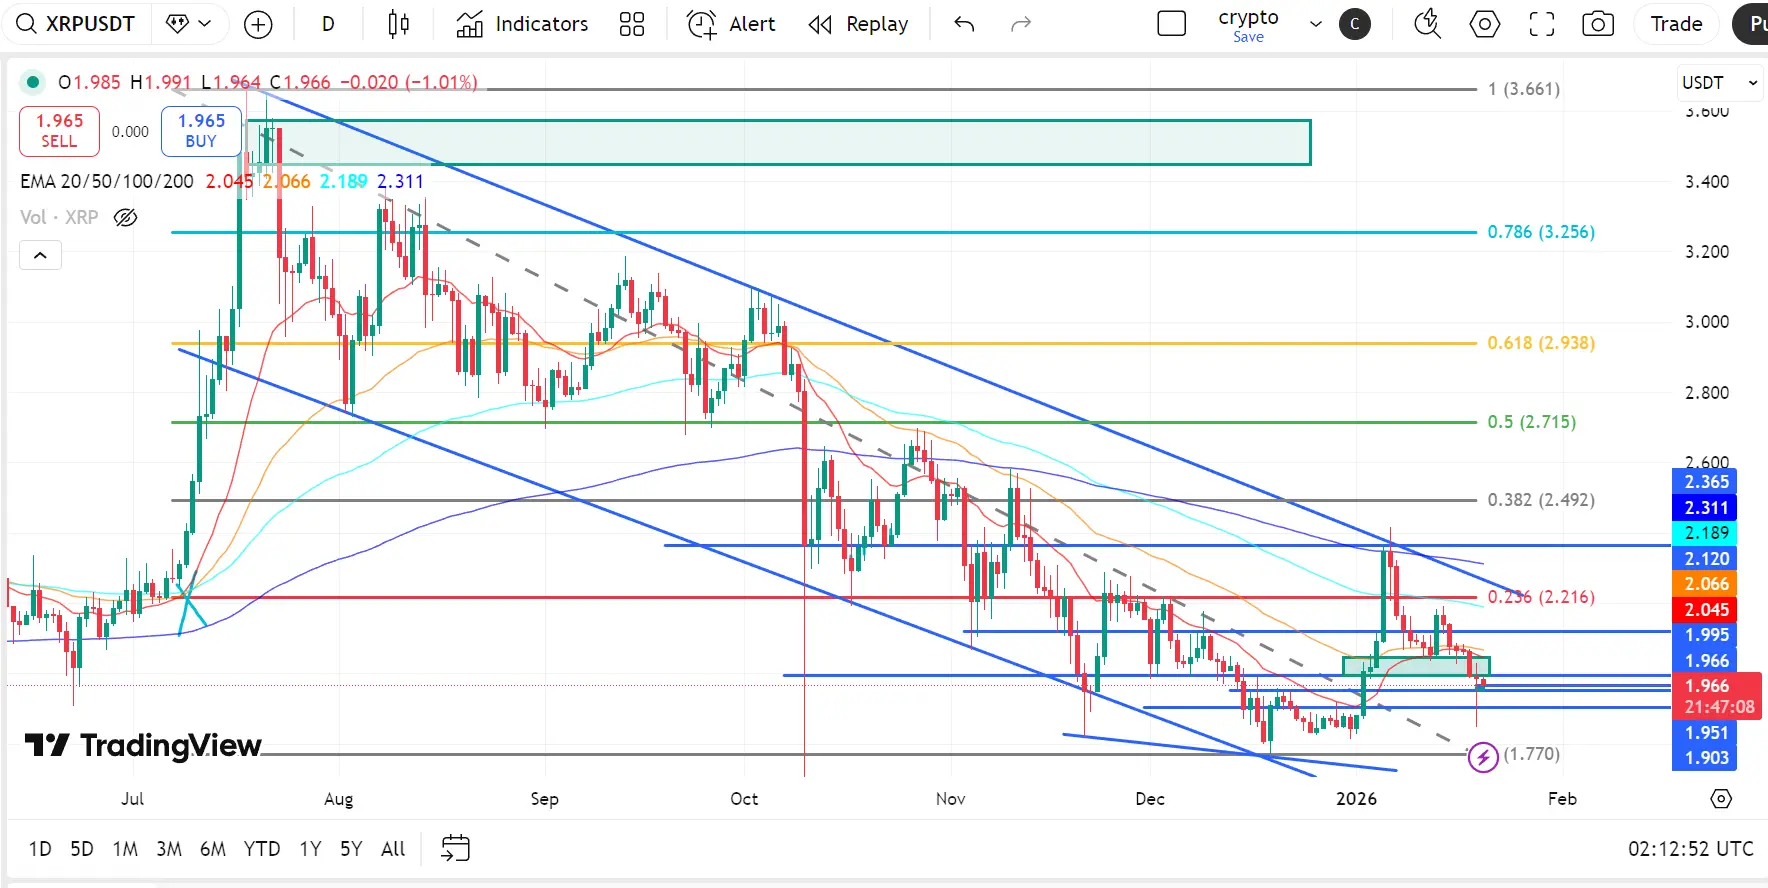The width and height of the screenshot is (1768, 888).
Task: Select the 1 (3.661) Fibonacci level label
Action: 1524,89
